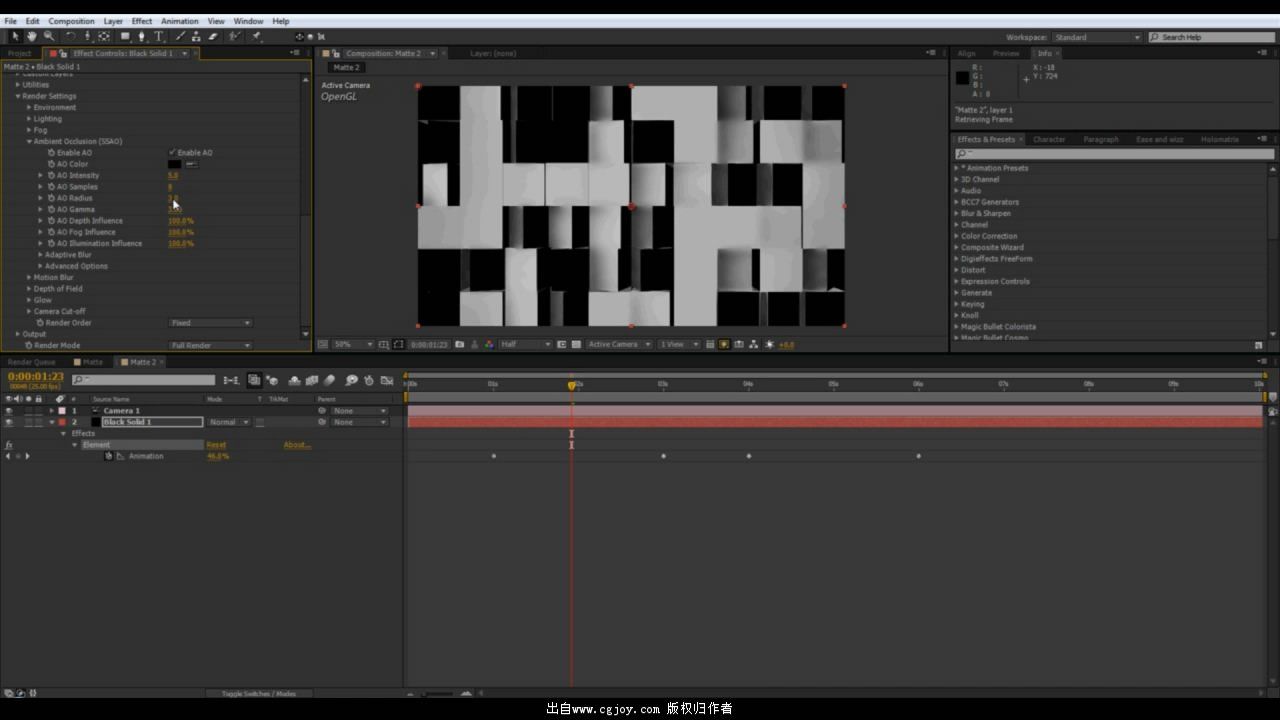Image resolution: width=1280 pixels, height=720 pixels.
Task: Click the timeline layer search field
Action: (x=143, y=380)
